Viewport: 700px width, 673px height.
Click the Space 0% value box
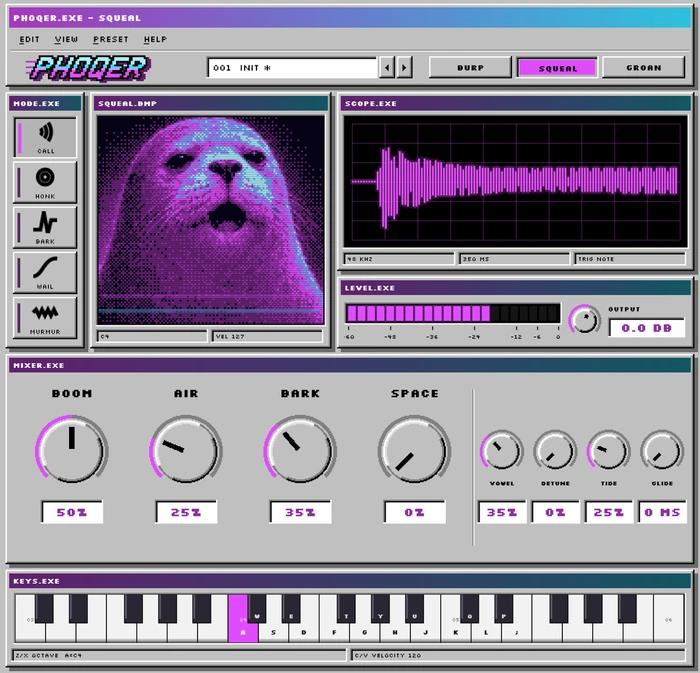pos(415,512)
